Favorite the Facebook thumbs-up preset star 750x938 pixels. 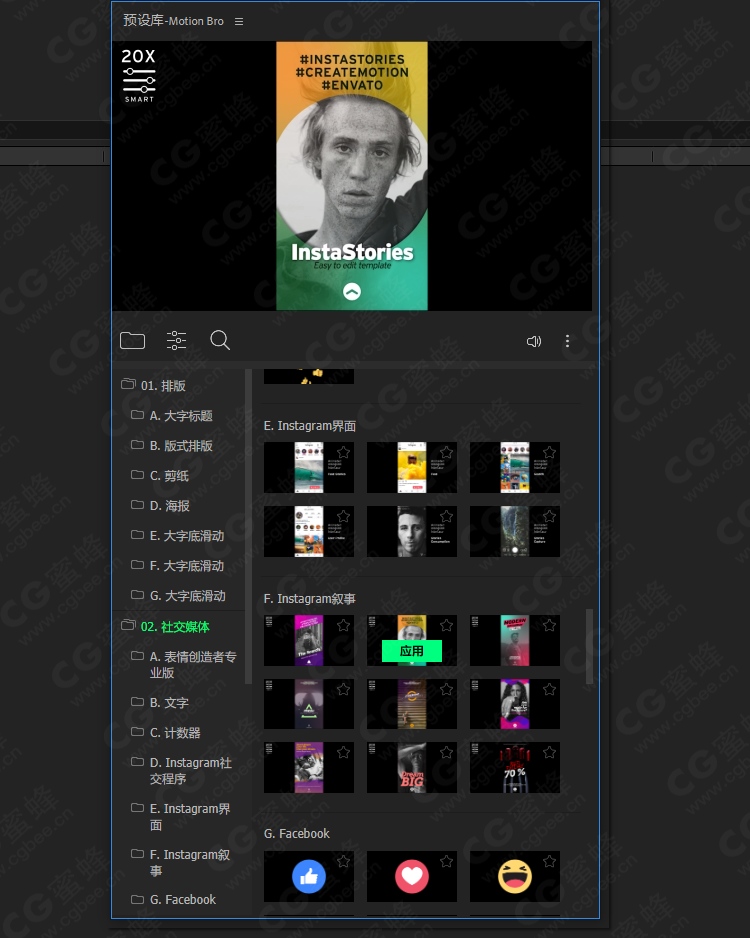[343, 861]
